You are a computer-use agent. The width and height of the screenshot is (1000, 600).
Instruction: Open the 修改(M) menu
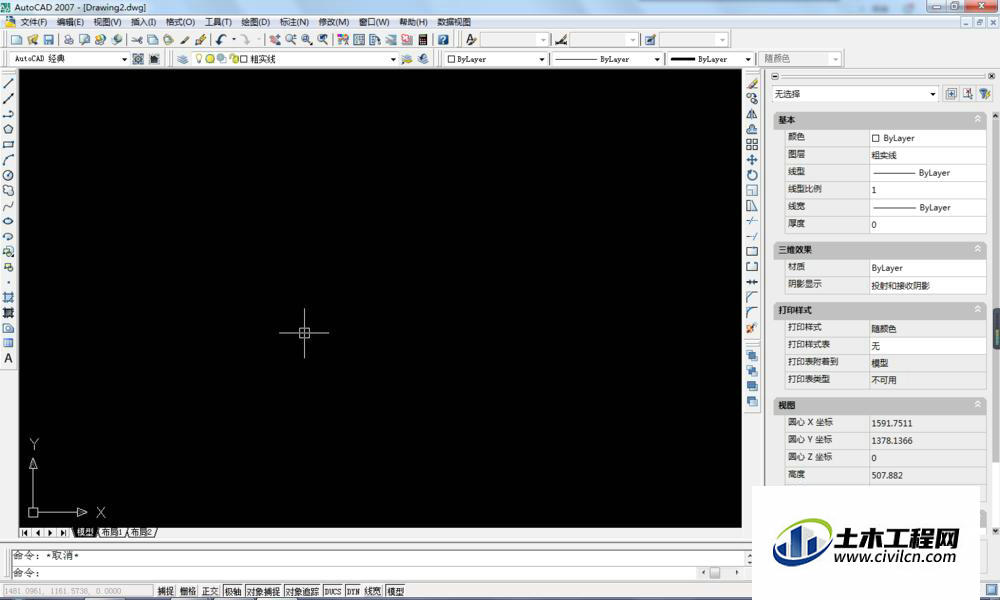(334, 22)
